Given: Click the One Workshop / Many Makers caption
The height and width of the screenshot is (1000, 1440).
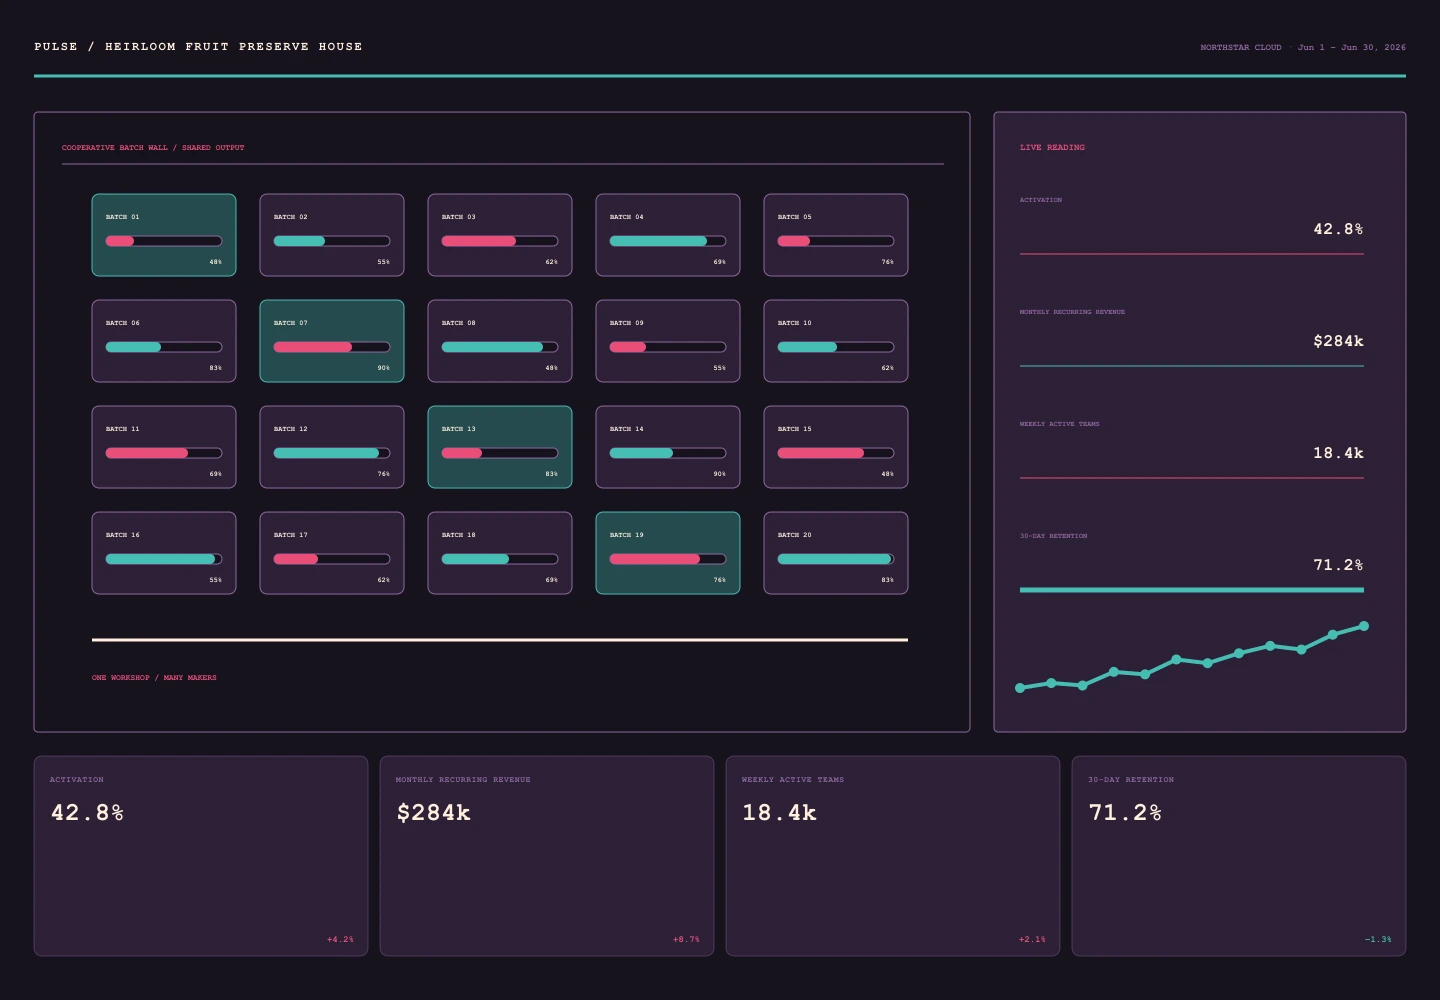Looking at the screenshot, I should pyautogui.click(x=154, y=678).
